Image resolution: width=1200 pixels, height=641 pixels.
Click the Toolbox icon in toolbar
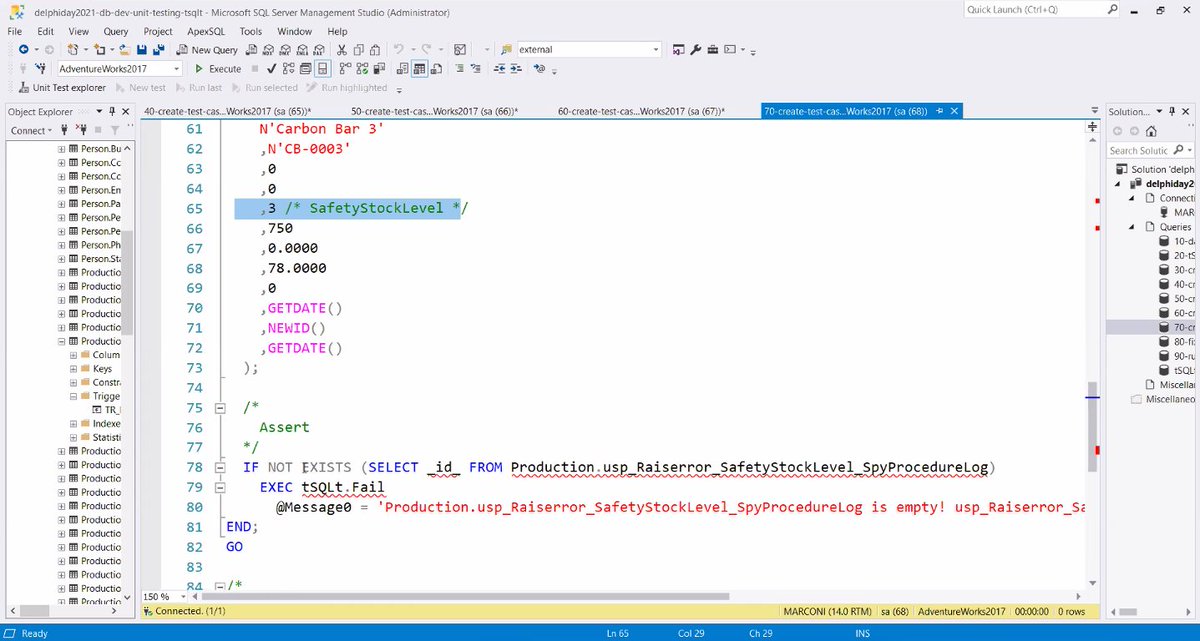click(x=713, y=49)
